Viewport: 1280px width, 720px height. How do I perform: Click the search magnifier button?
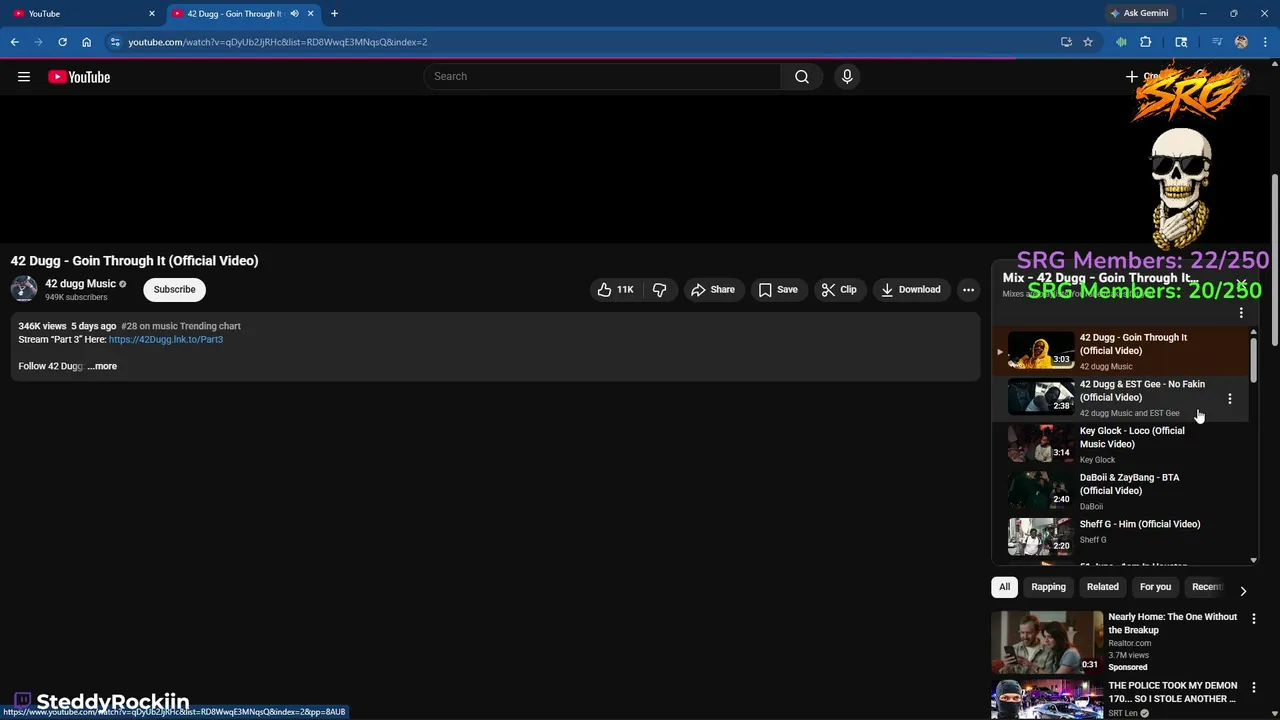pyautogui.click(x=801, y=77)
